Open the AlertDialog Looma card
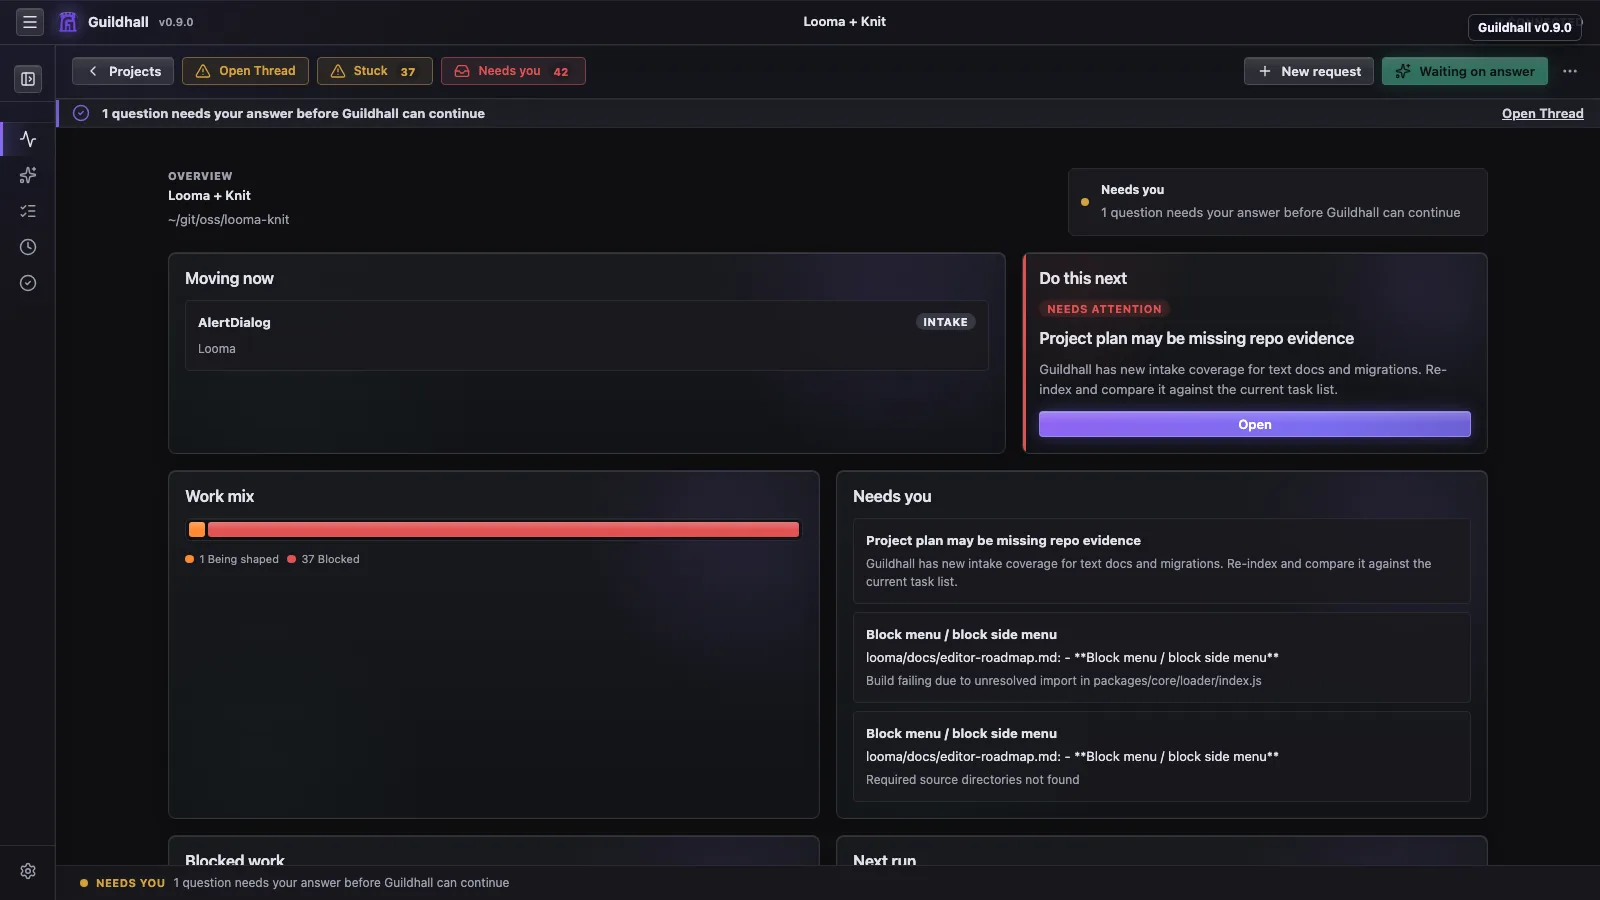The image size is (1600, 900). [587, 335]
